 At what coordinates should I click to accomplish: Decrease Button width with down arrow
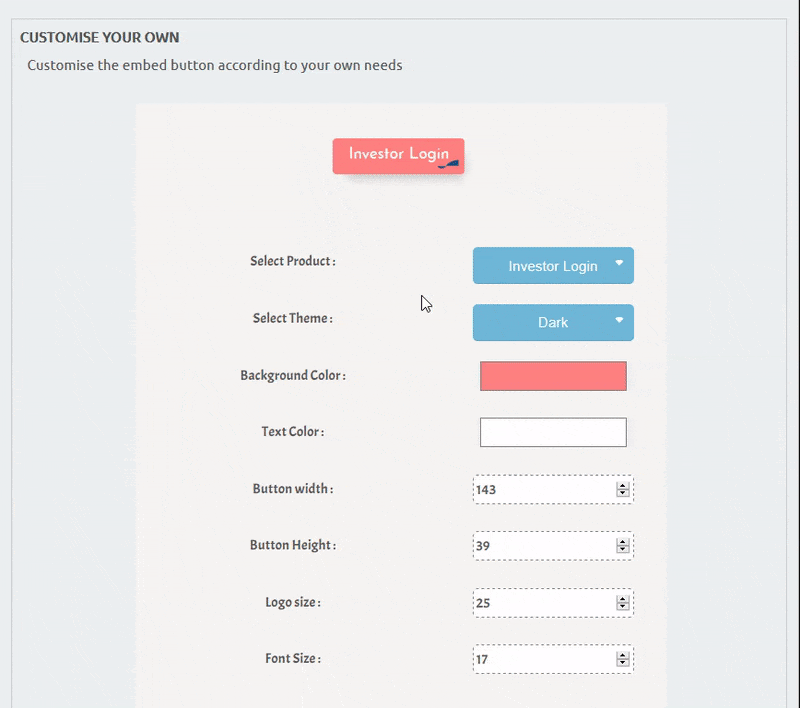(x=623, y=494)
